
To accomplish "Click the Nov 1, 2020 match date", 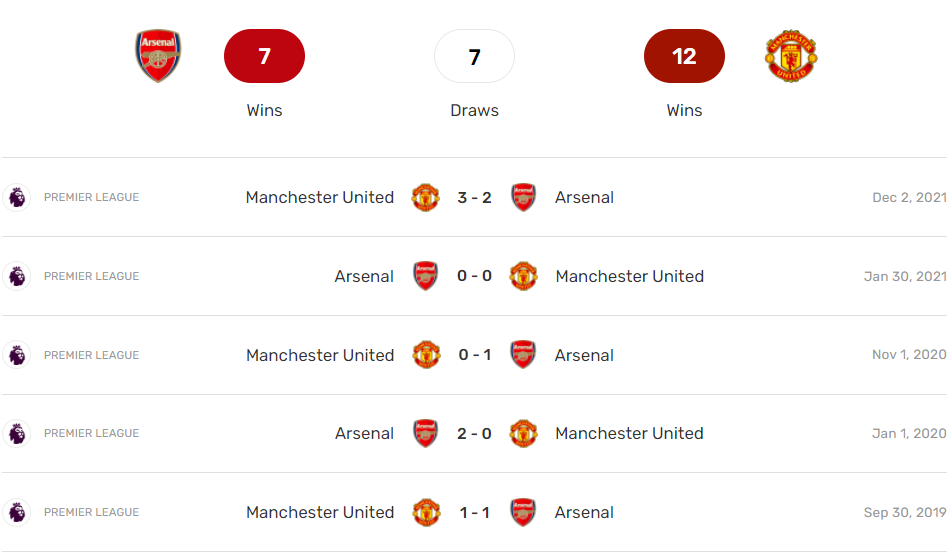I will (908, 355).
